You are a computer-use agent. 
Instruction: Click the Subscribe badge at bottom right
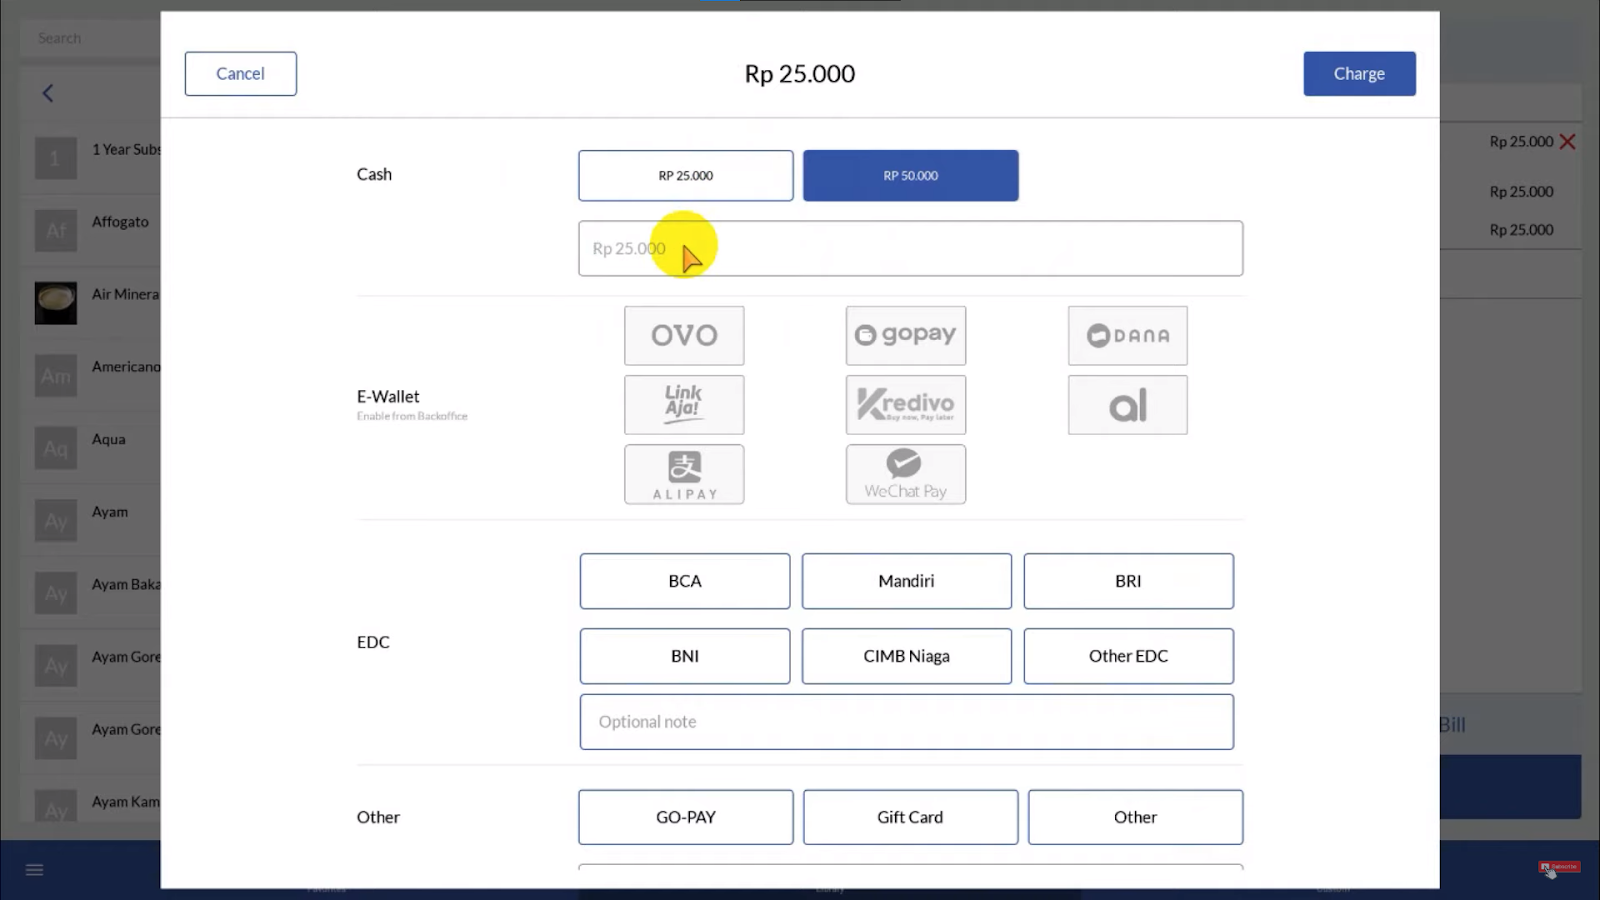coord(1559,867)
